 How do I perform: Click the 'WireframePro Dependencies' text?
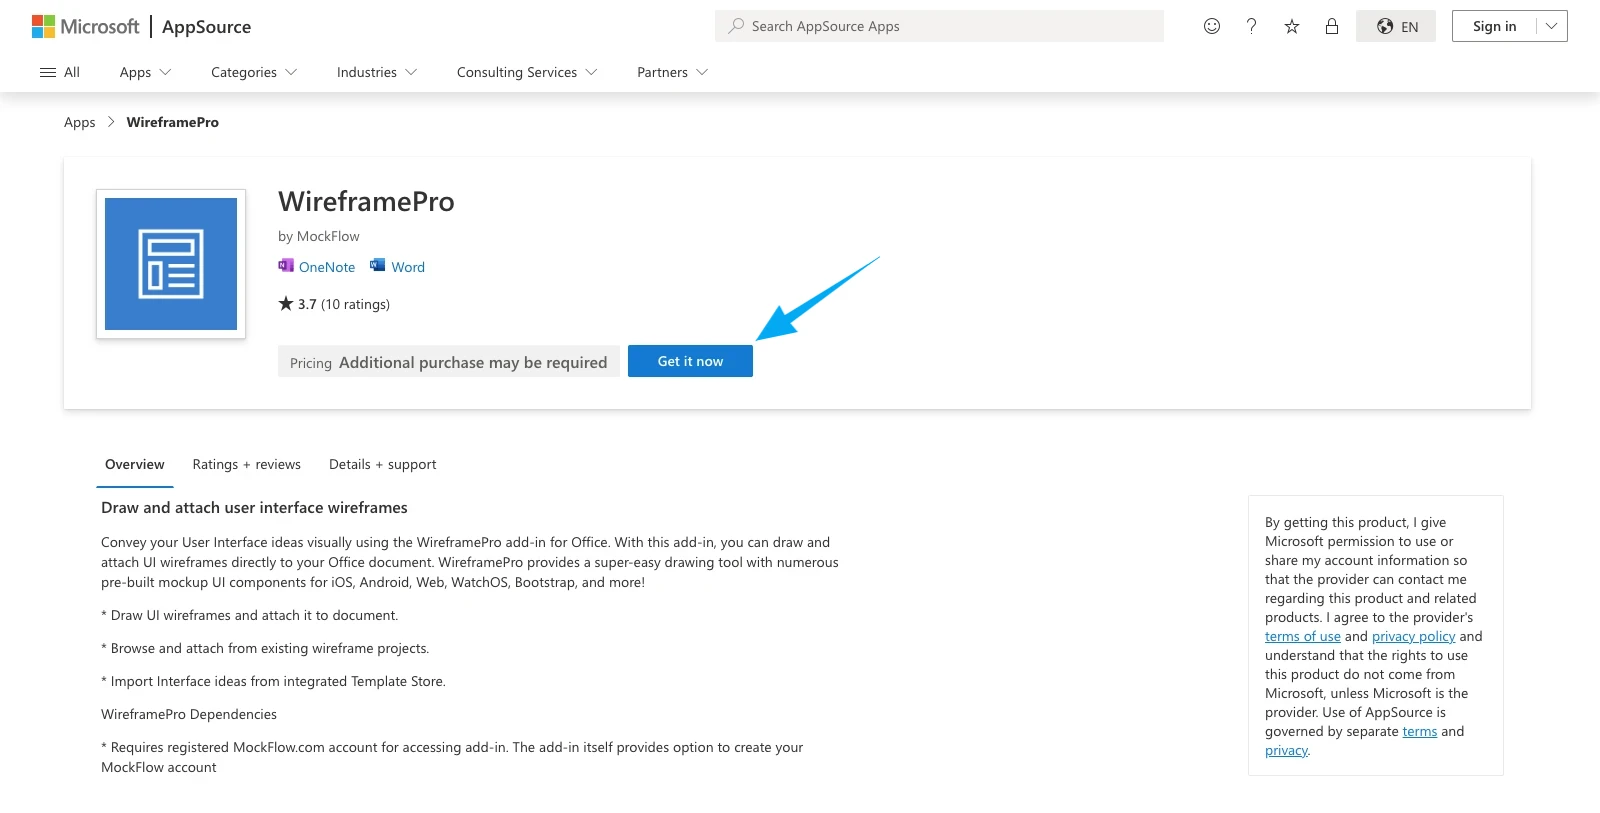189,714
